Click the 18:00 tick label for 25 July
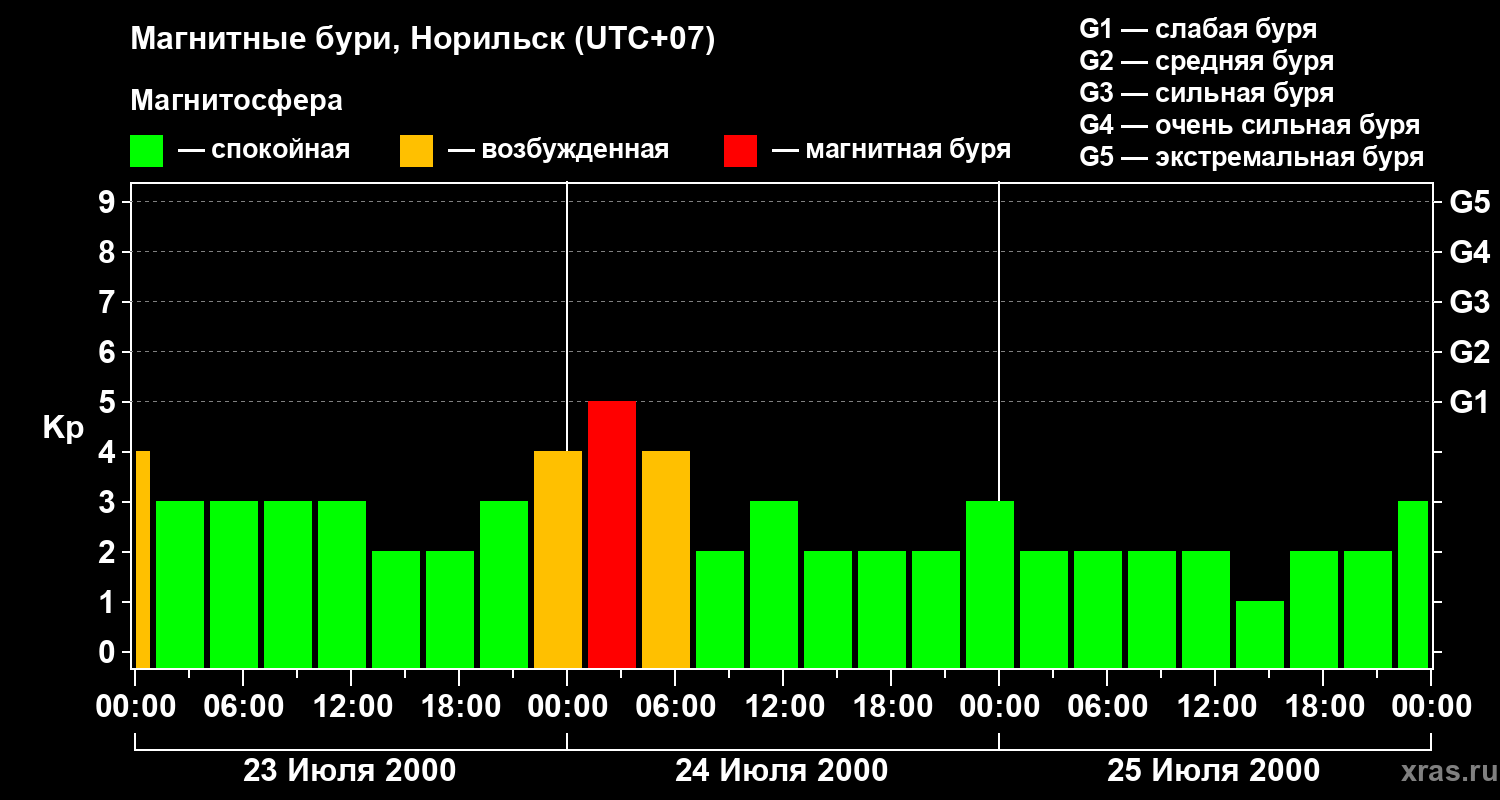 click(x=1323, y=707)
